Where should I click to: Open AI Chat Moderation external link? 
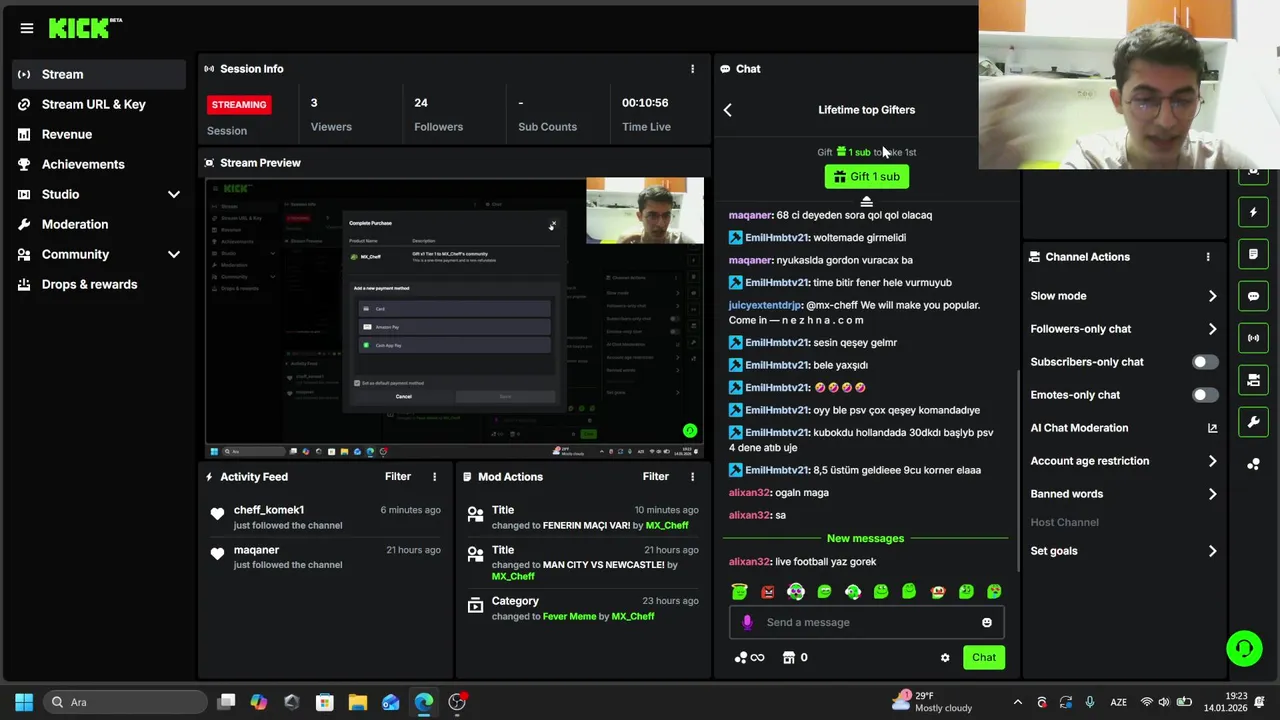(1212, 428)
